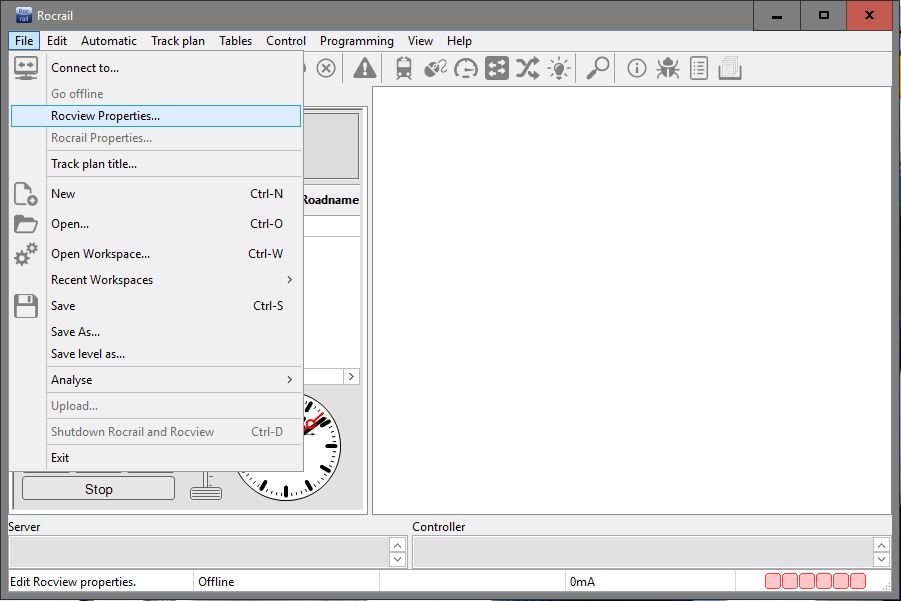Open the Track plan menu
This screenshot has width=901, height=601.
point(178,41)
